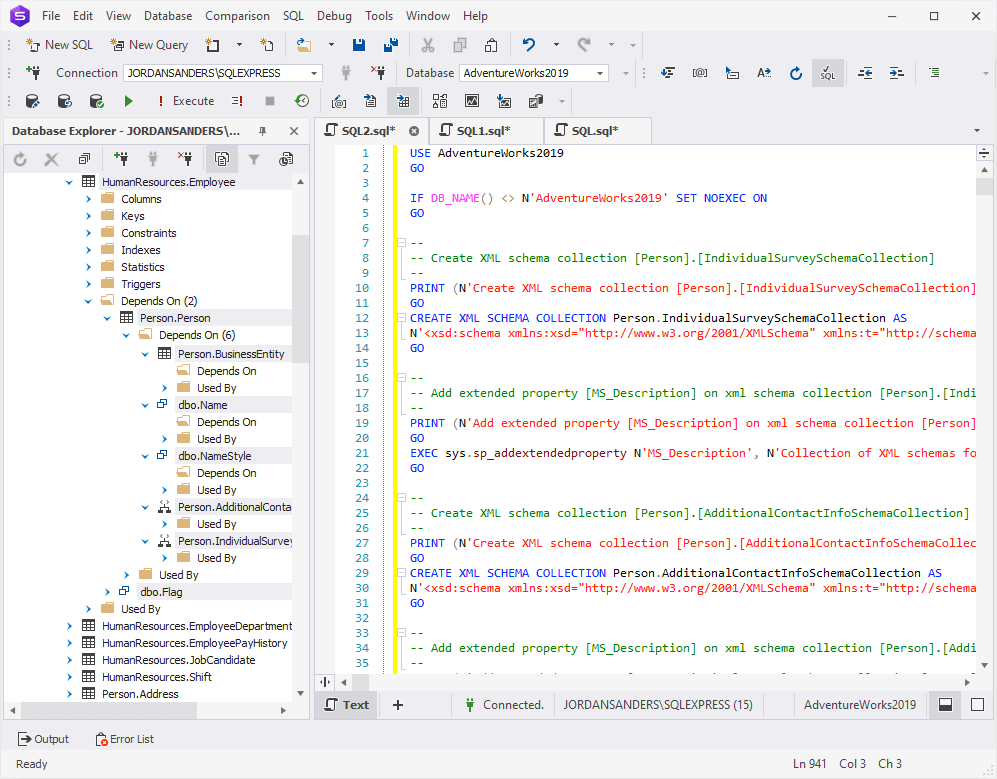Click the database-with-green-check icon in the toolbar

click(x=96, y=100)
